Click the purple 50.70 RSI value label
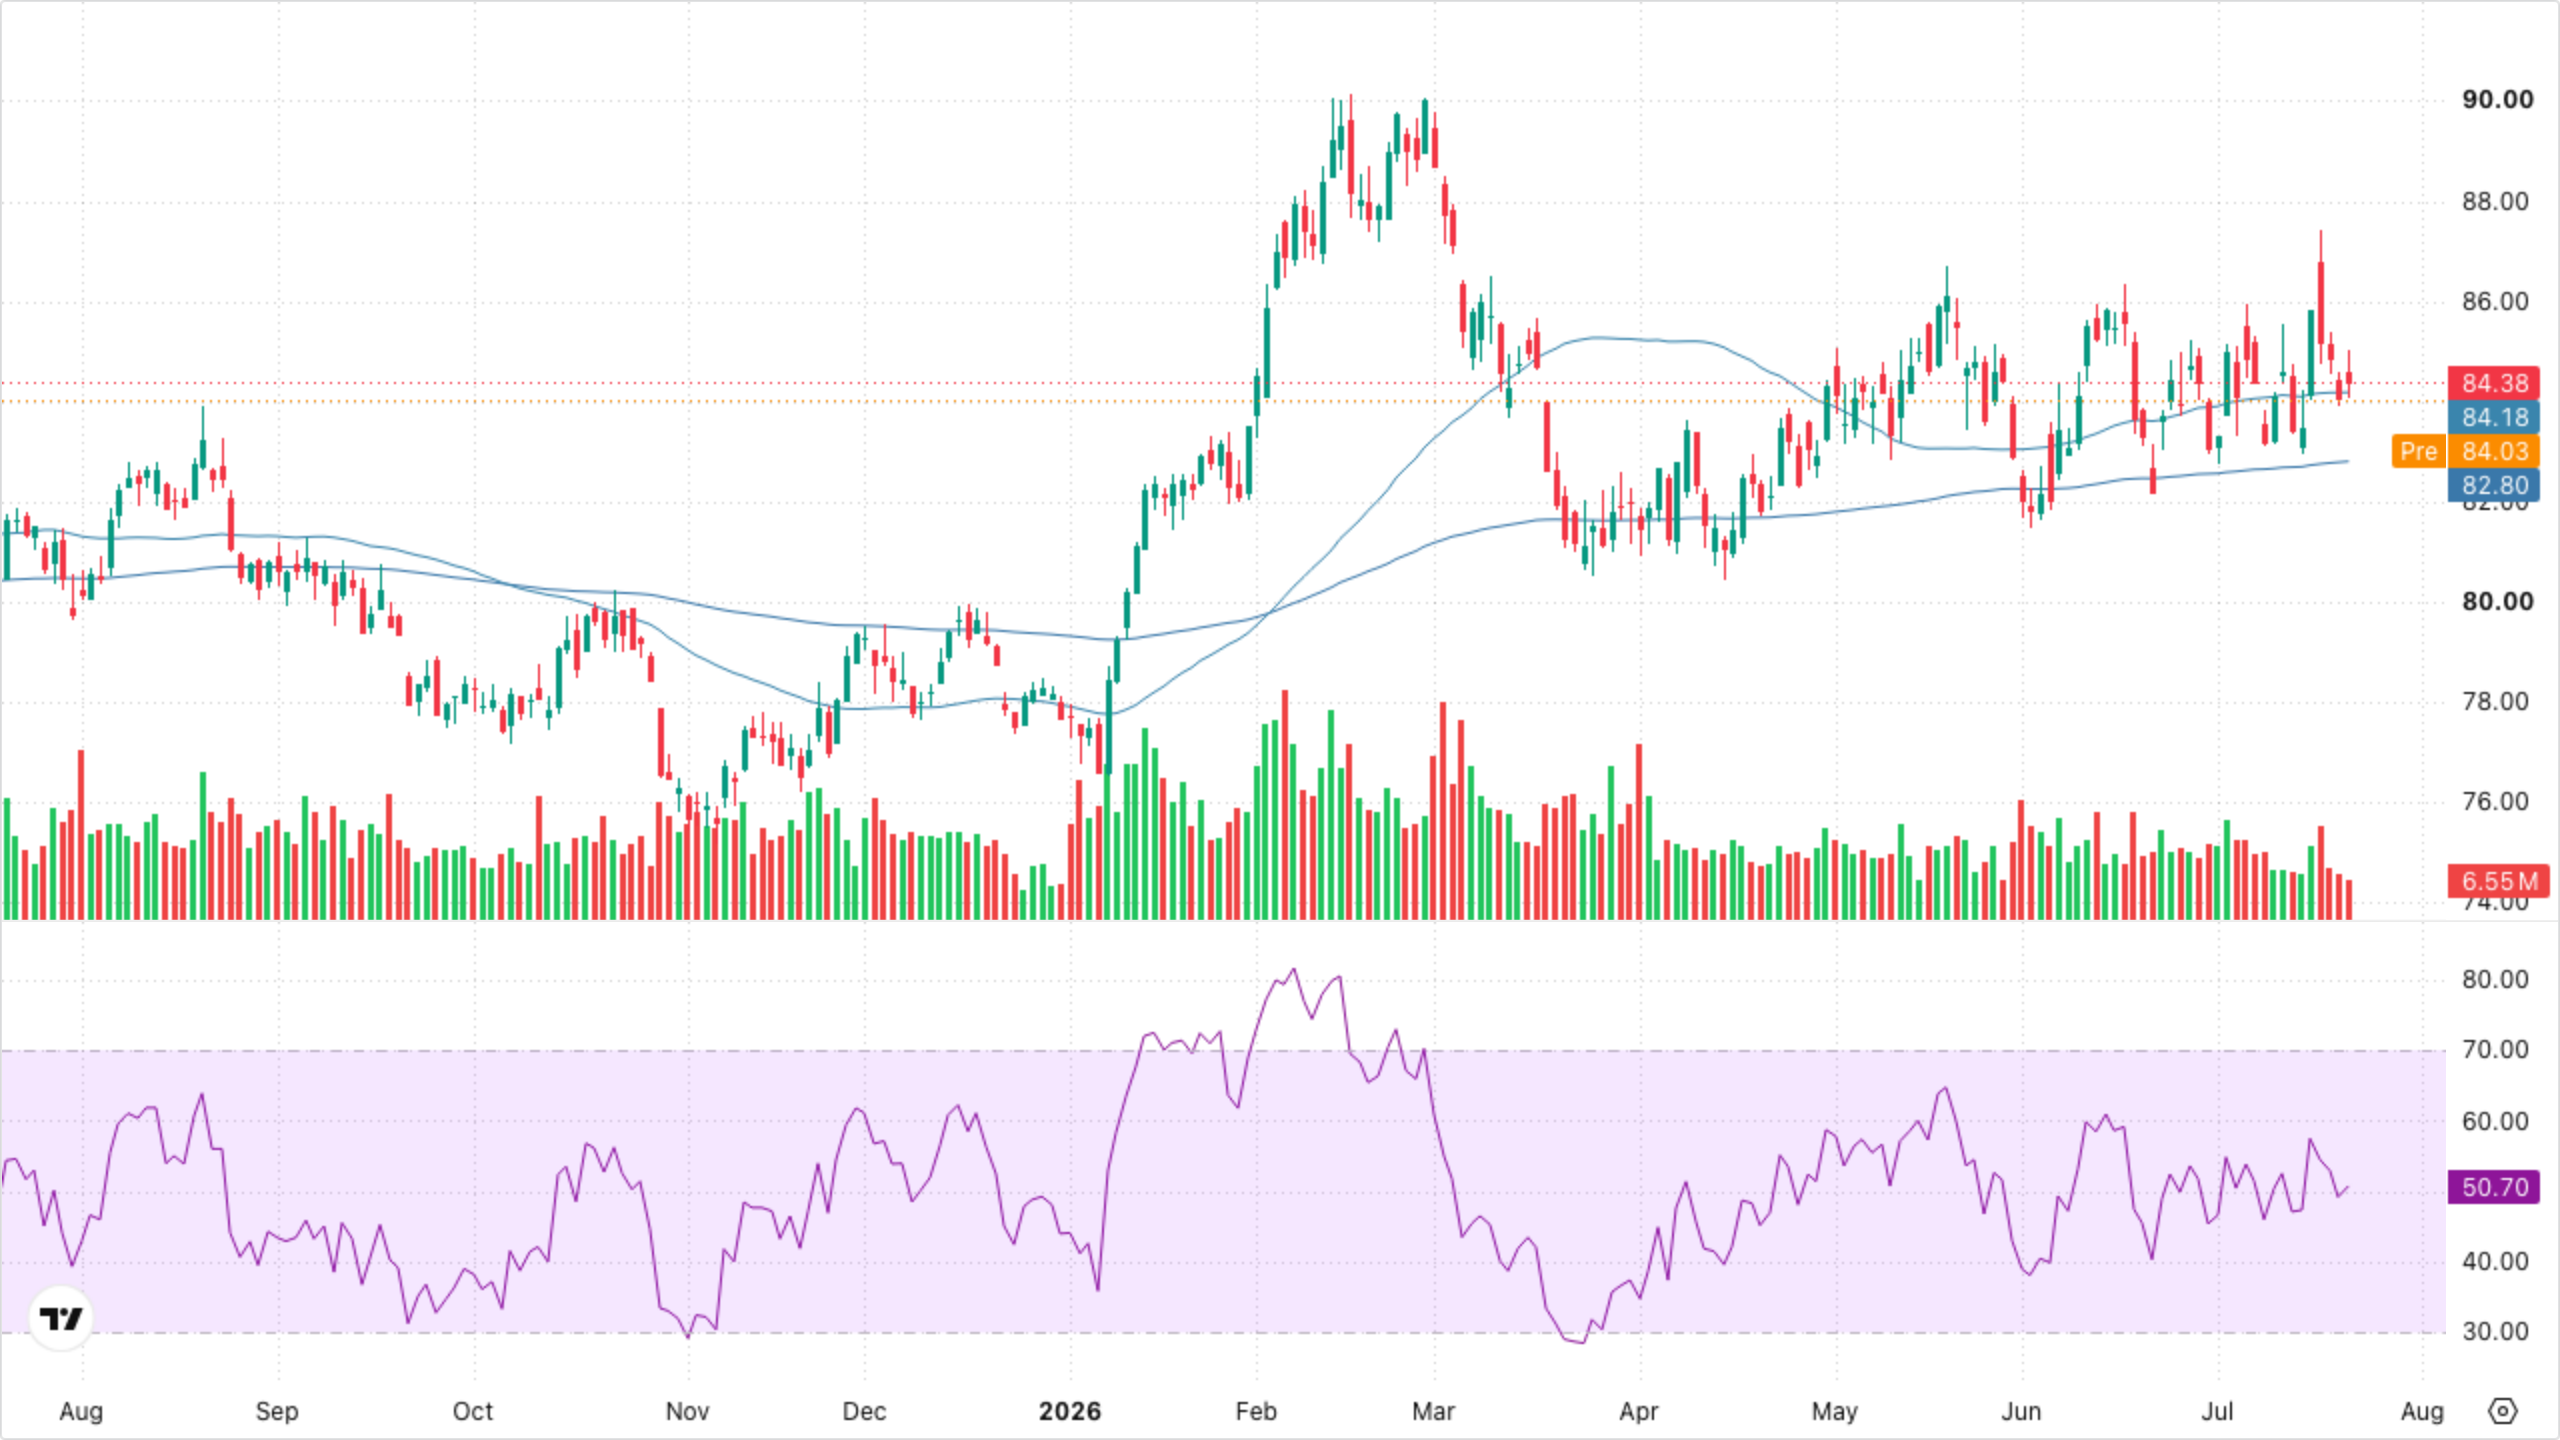 click(2494, 1187)
